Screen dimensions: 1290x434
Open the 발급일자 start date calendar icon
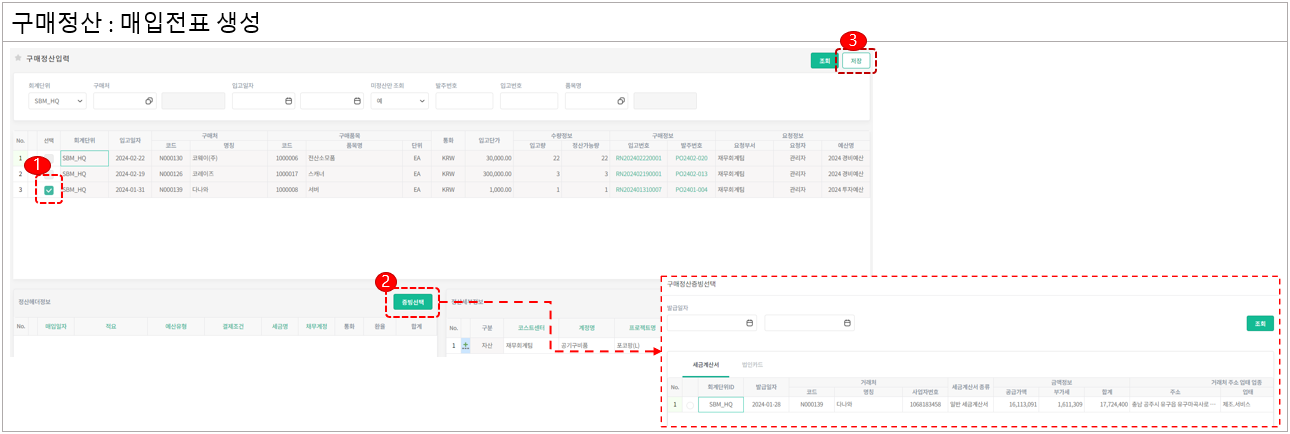(750, 323)
